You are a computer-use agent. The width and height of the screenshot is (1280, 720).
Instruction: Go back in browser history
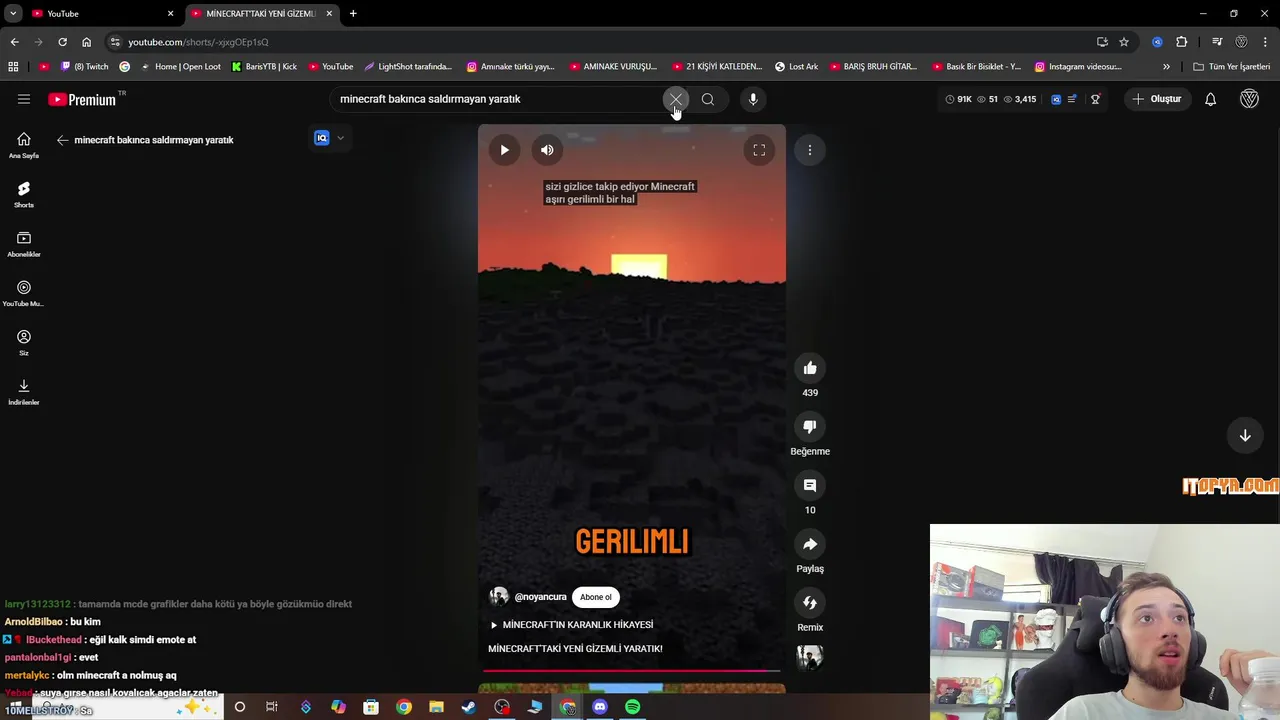click(x=14, y=42)
